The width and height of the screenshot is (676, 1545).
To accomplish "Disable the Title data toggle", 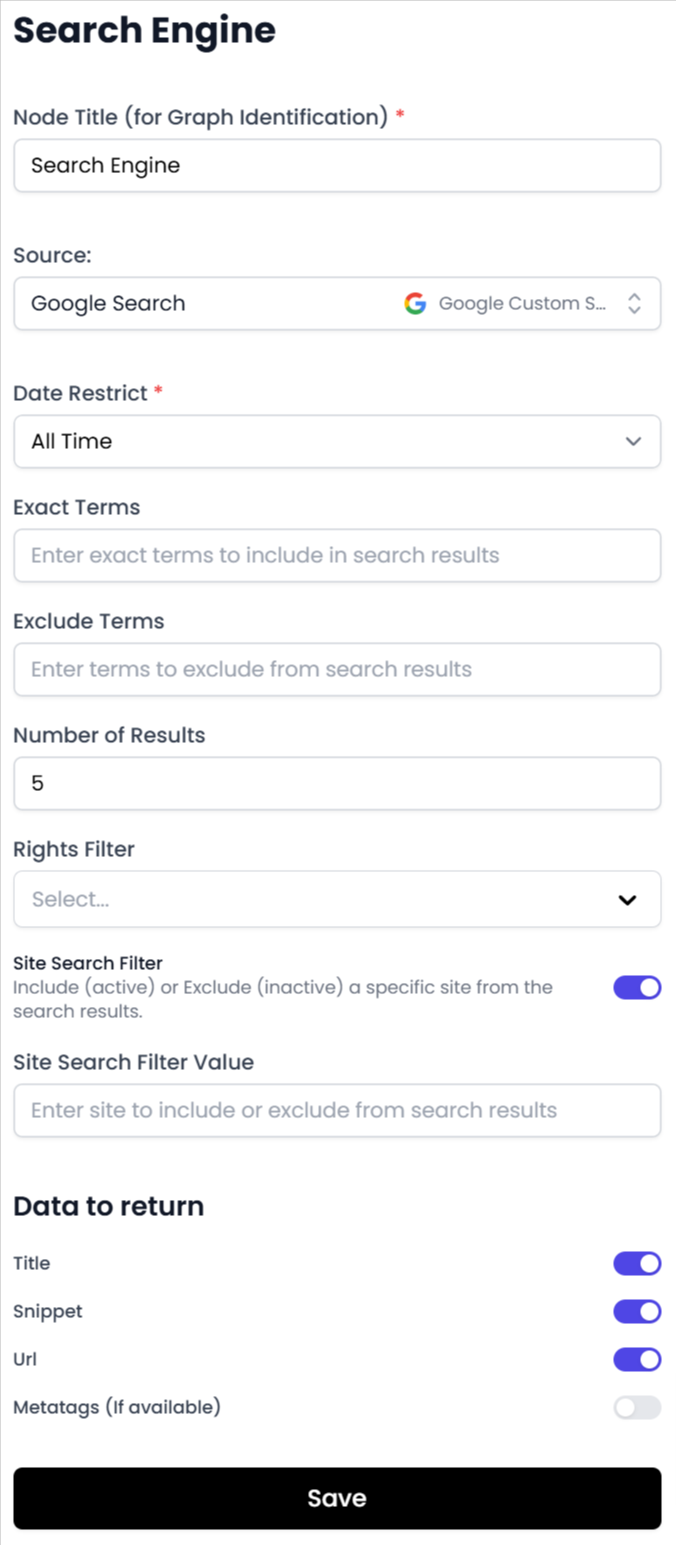I will tap(637, 1263).
